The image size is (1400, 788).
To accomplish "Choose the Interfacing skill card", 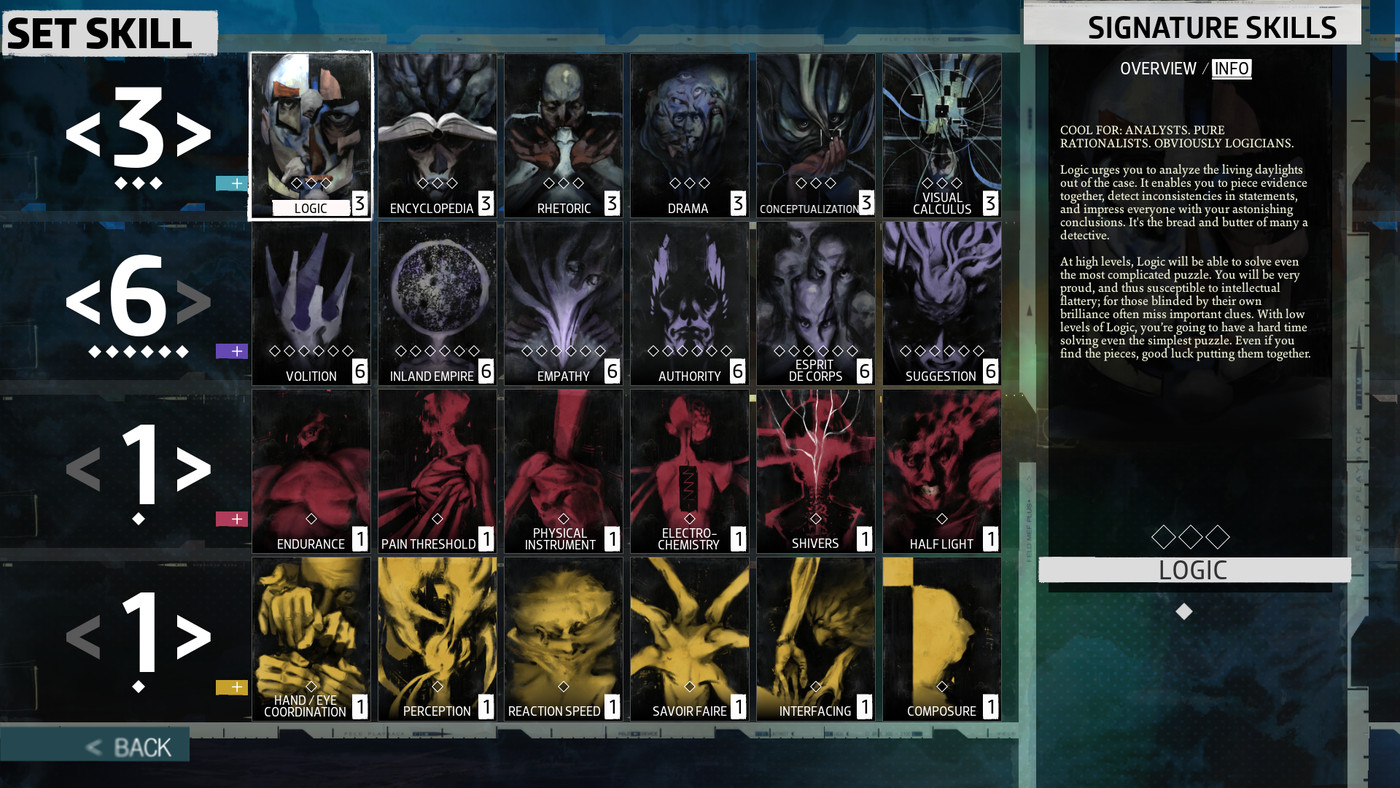I will [815, 640].
